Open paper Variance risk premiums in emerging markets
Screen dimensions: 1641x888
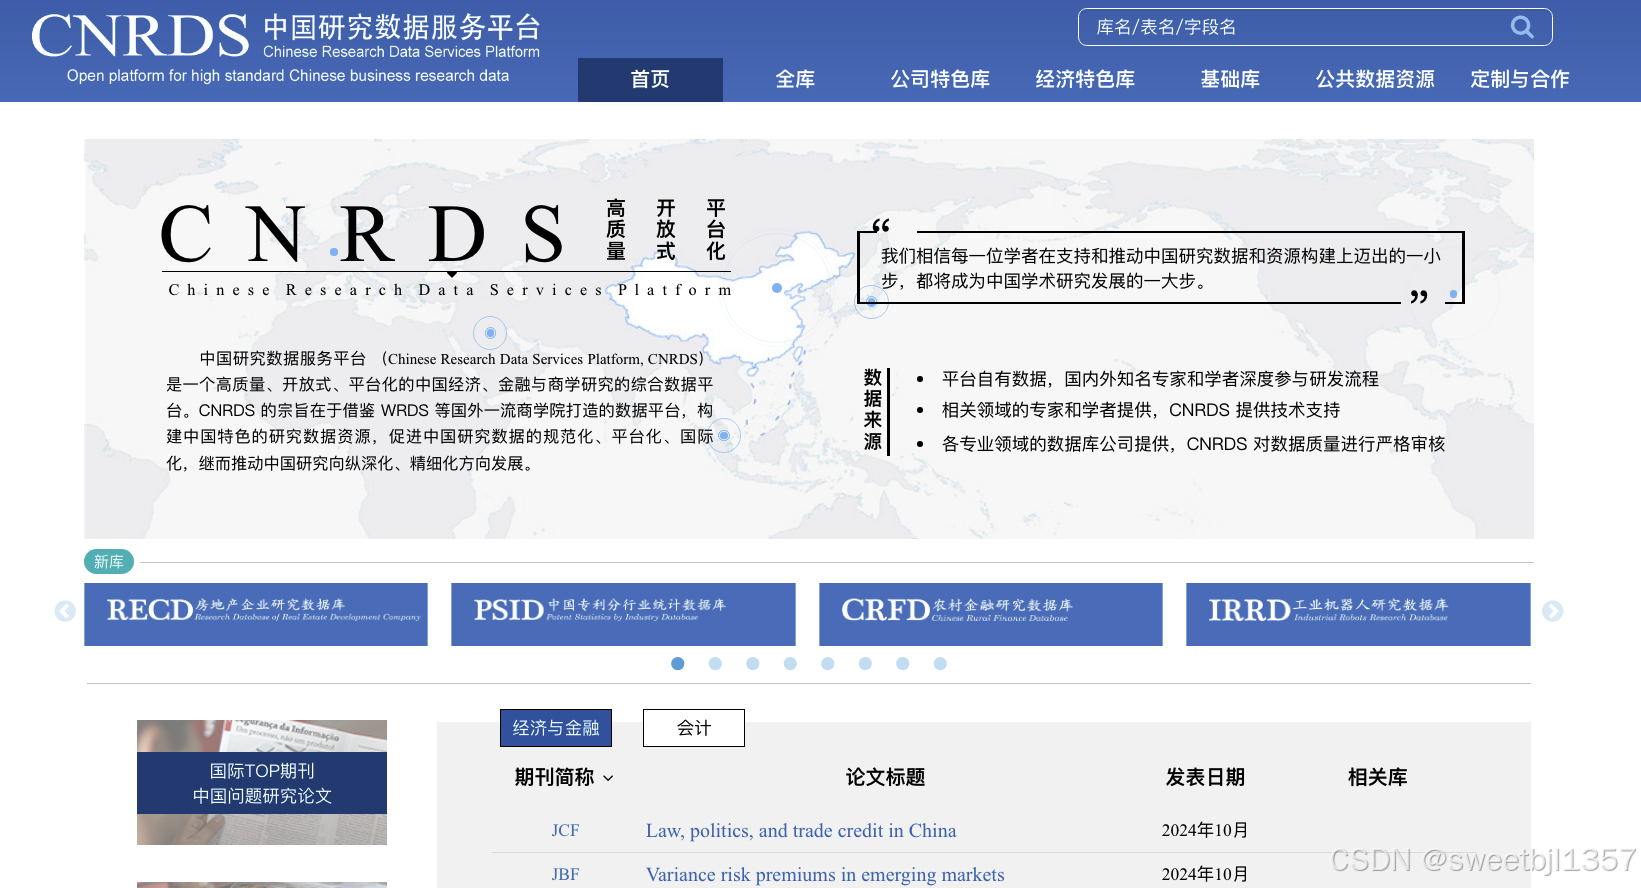pyautogui.click(x=825, y=875)
